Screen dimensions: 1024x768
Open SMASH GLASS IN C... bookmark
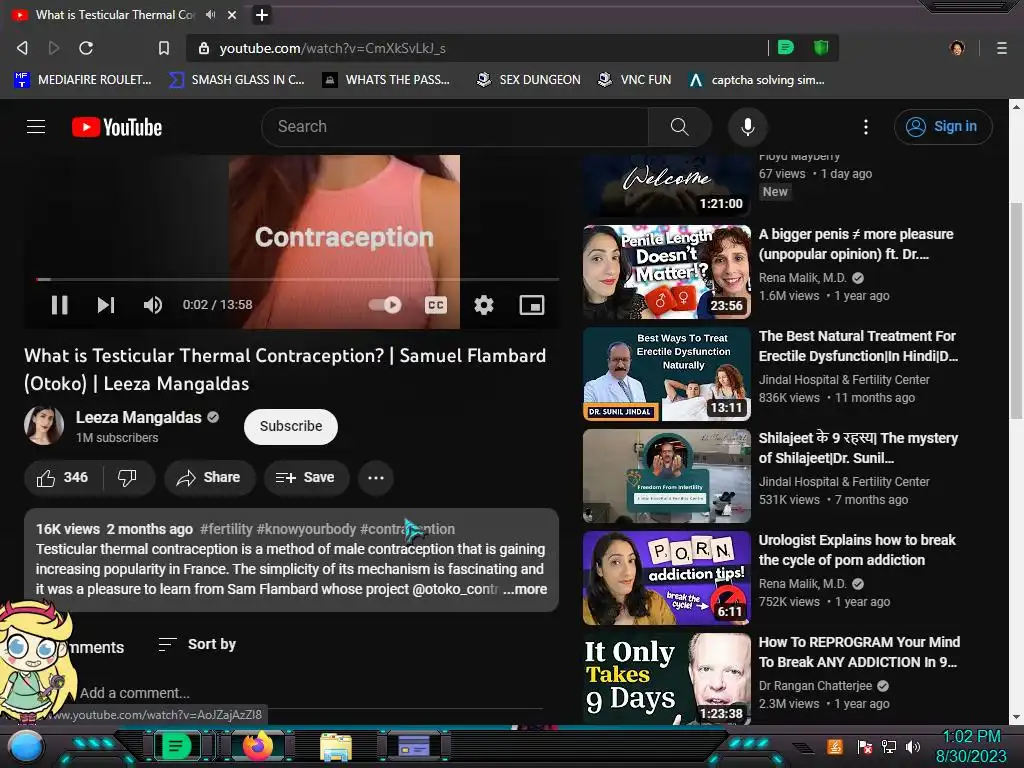click(236, 80)
